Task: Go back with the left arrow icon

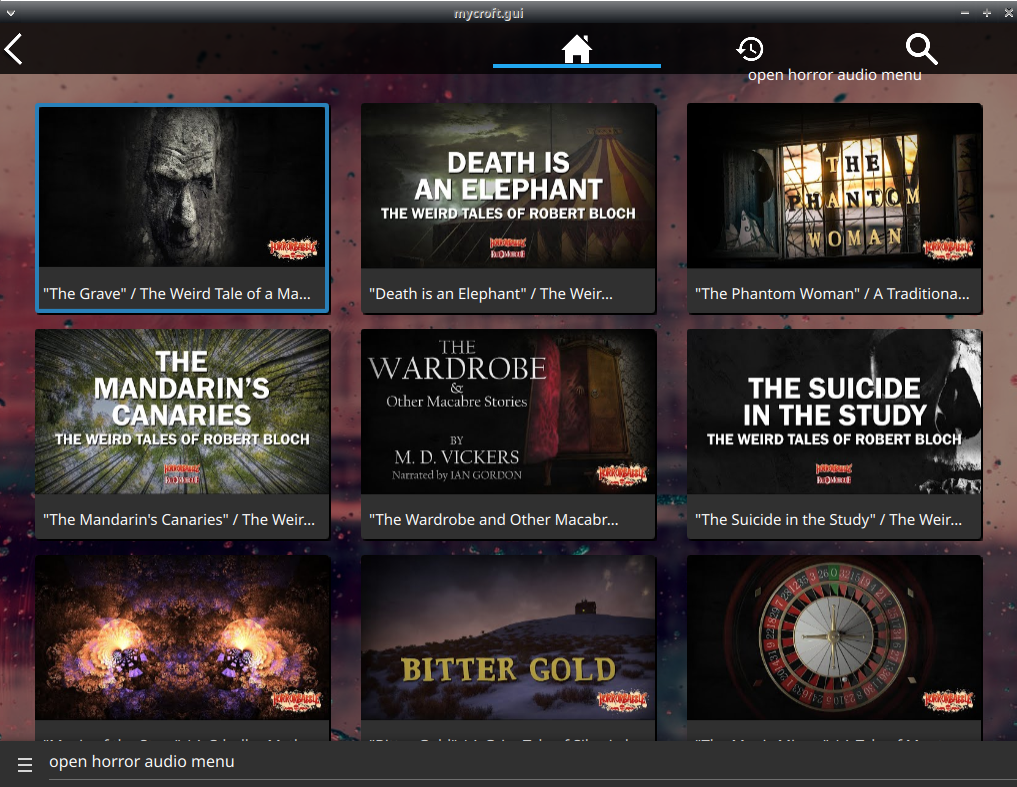Action: (x=14, y=49)
